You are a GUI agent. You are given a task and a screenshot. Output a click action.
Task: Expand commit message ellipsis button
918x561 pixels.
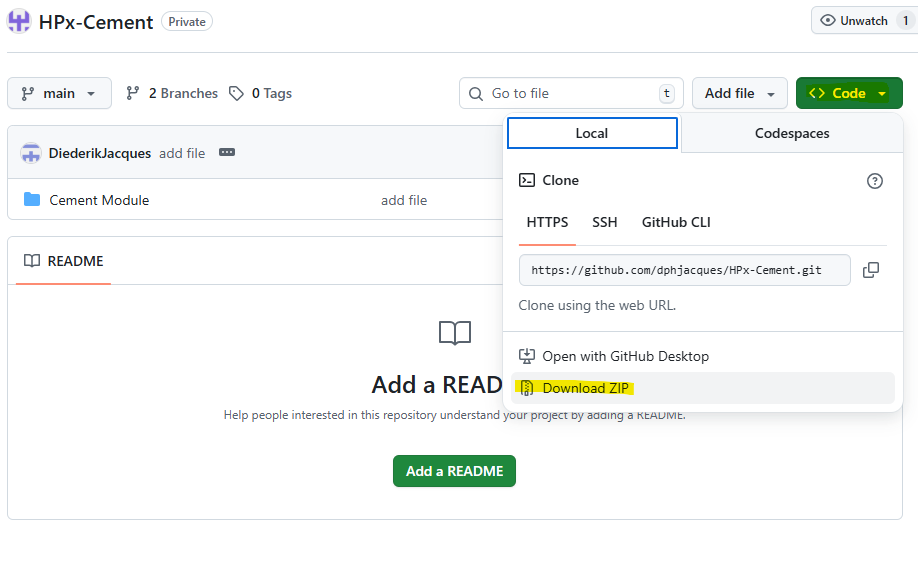pyautogui.click(x=227, y=153)
